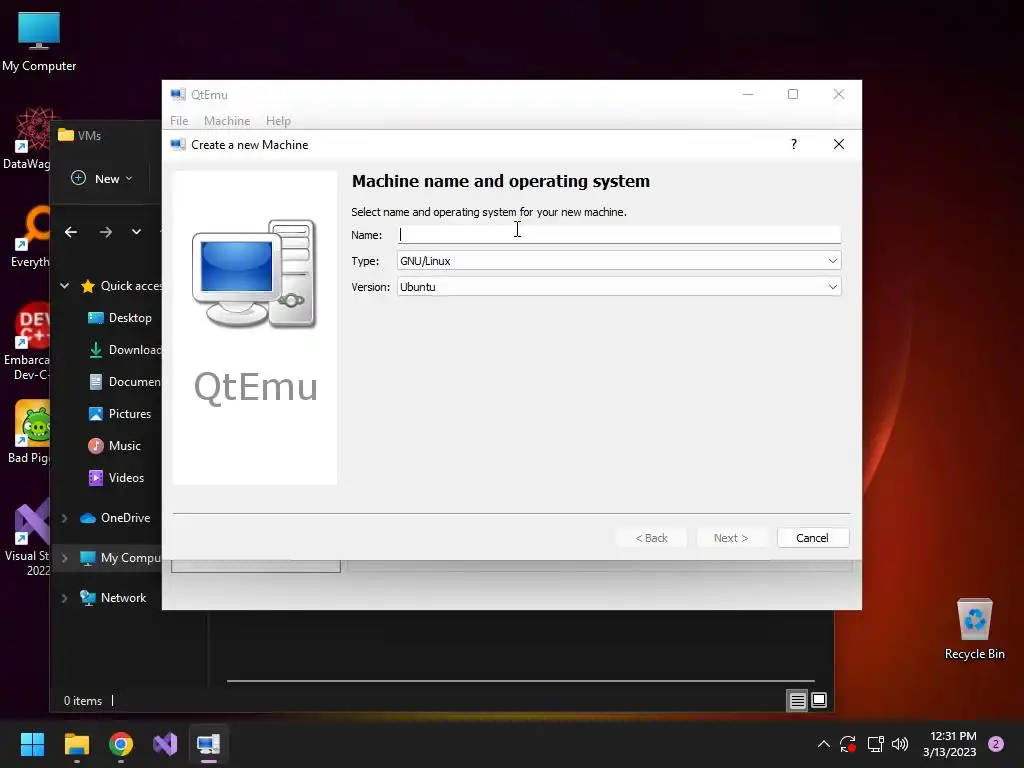Select Documents in Explorer sidebar
This screenshot has width=1024, height=768.
pos(124,381)
